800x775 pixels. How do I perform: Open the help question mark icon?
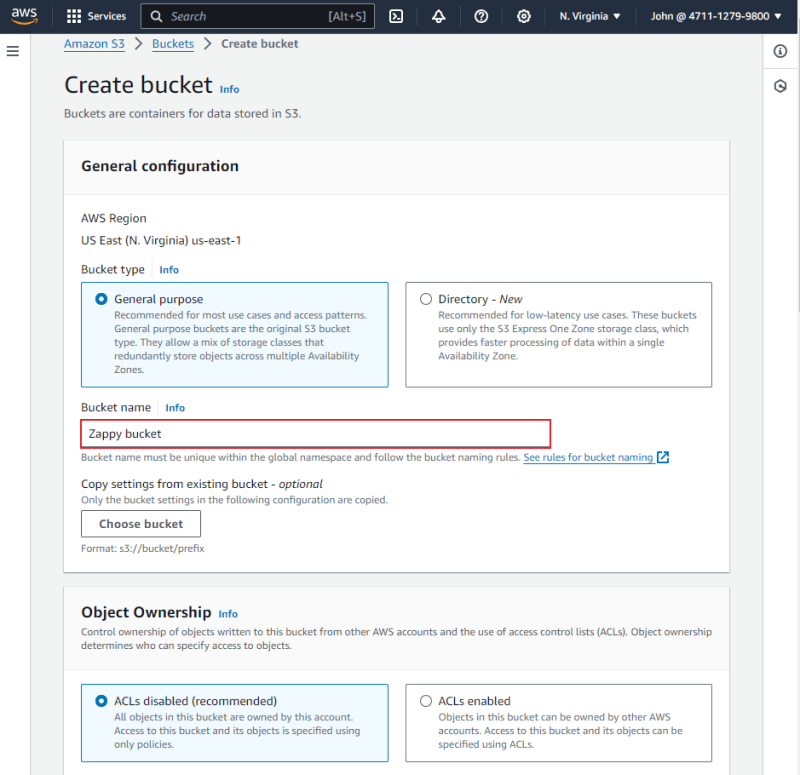481,16
